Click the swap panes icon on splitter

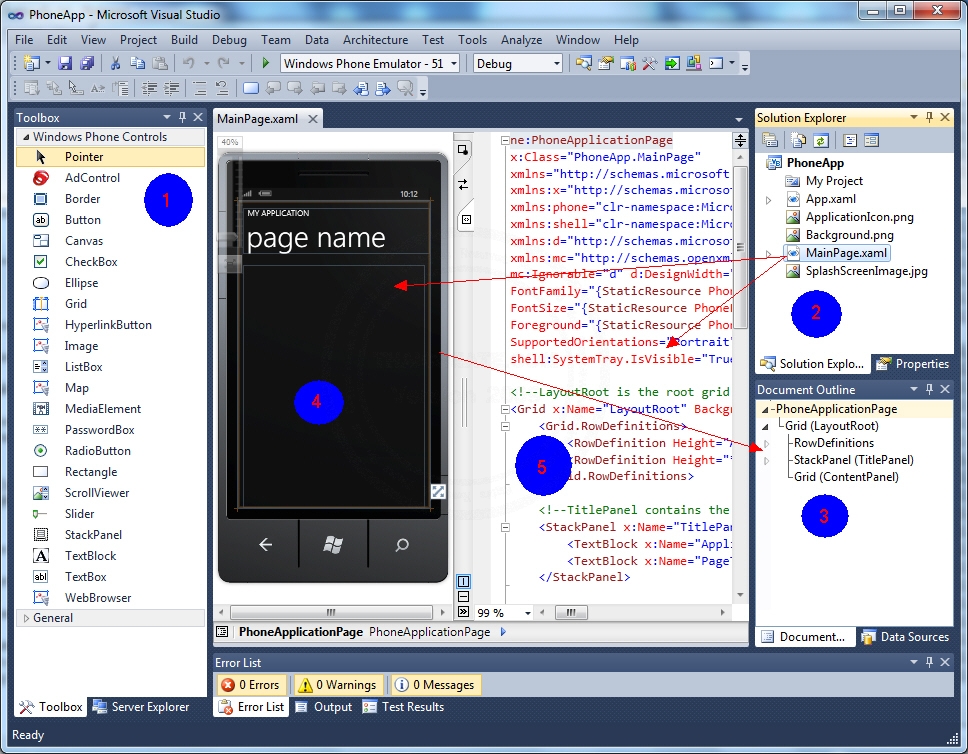coord(463,184)
